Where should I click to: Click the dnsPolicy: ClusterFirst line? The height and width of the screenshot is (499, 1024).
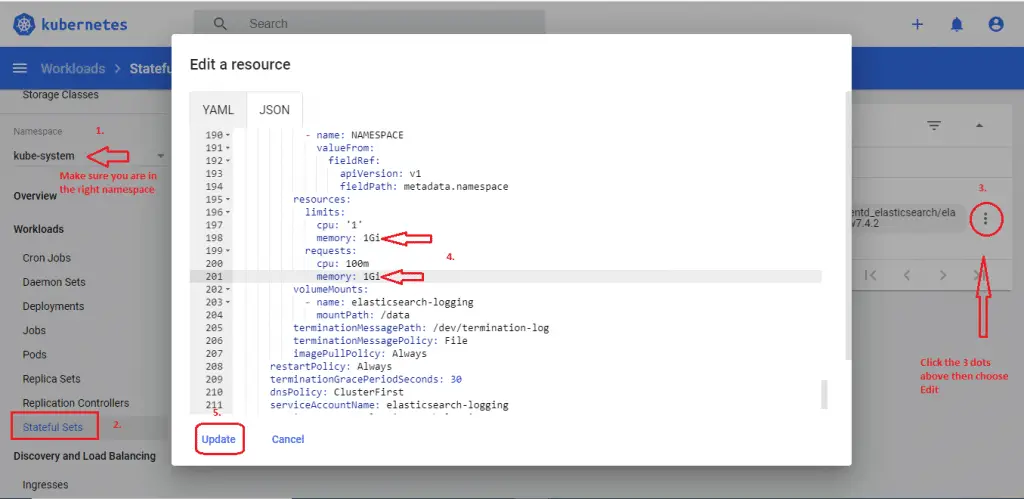[337, 393]
